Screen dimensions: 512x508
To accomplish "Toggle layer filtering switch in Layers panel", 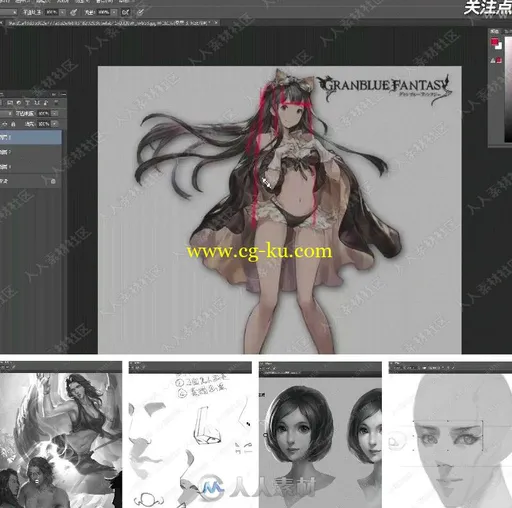I will [57, 102].
